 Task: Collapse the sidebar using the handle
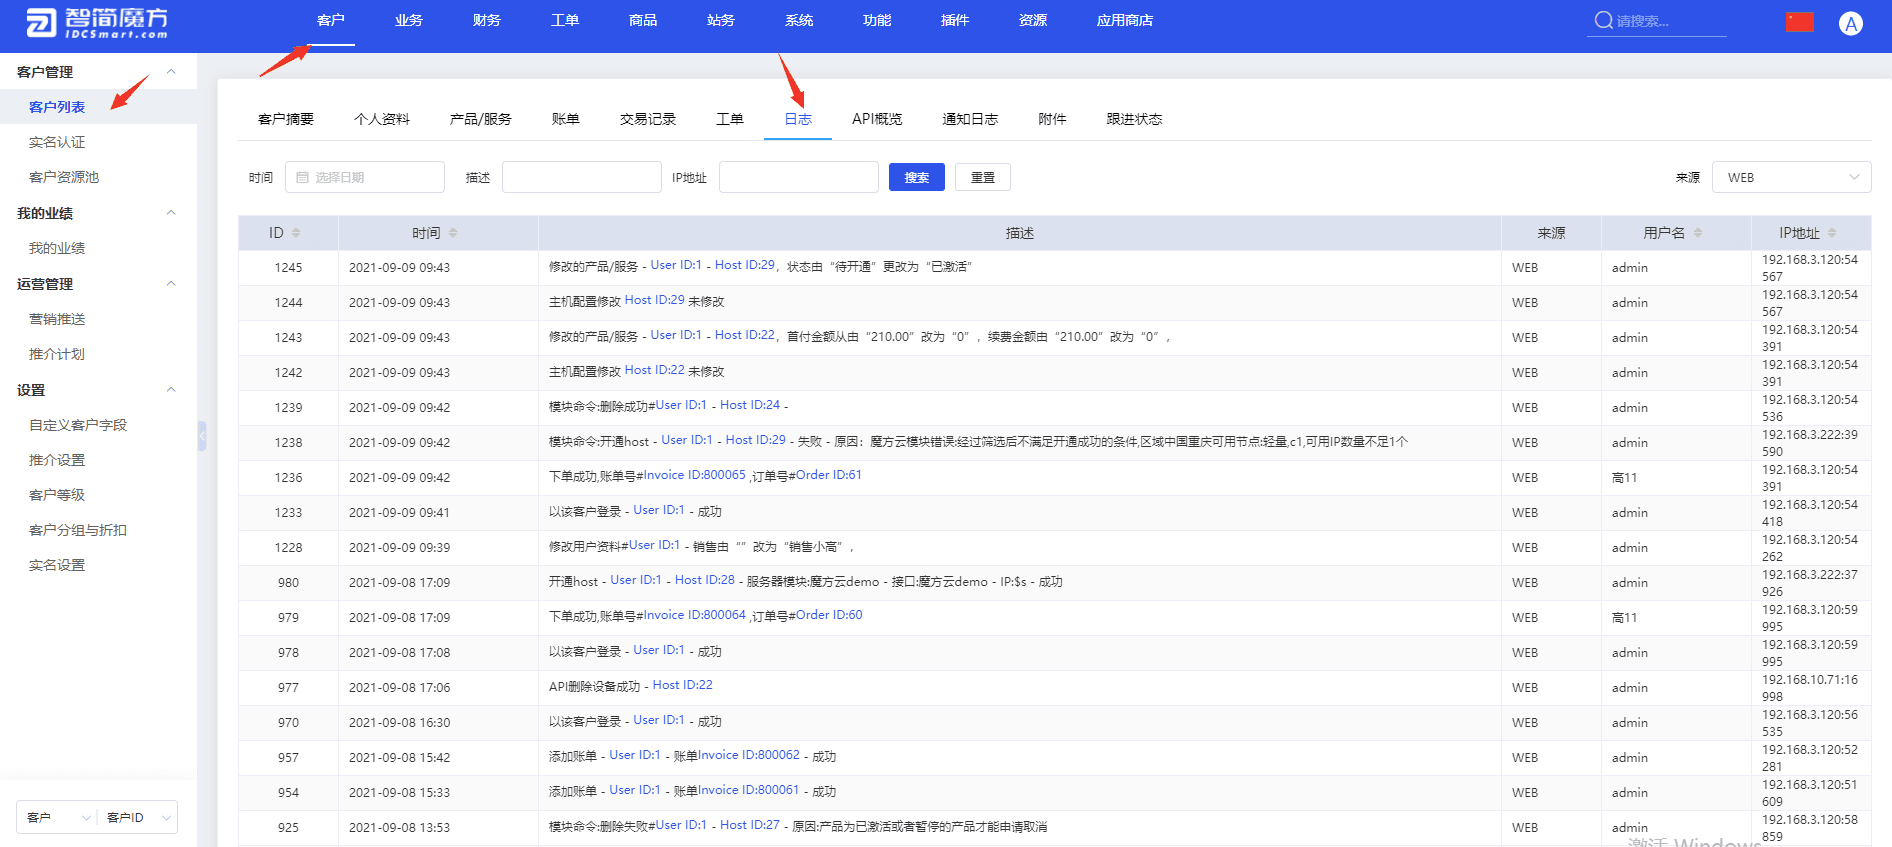coord(202,436)
